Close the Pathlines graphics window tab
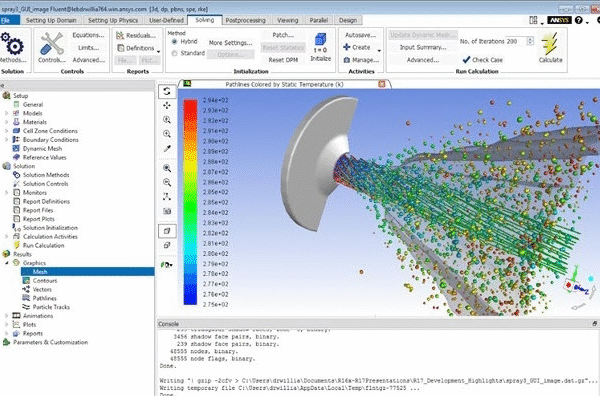The width and height of the screenshot is (600, 396). point(382,84)
